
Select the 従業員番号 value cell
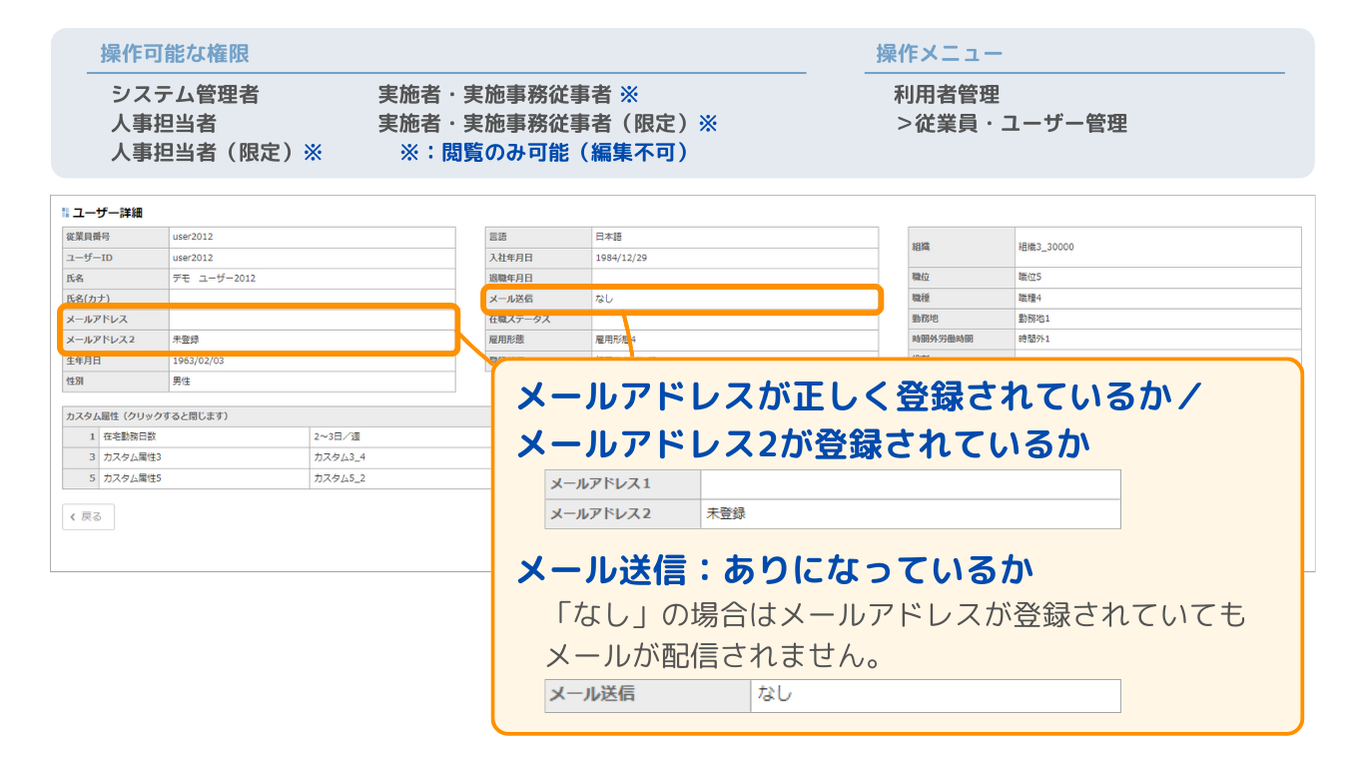click(x=193, y=237)
